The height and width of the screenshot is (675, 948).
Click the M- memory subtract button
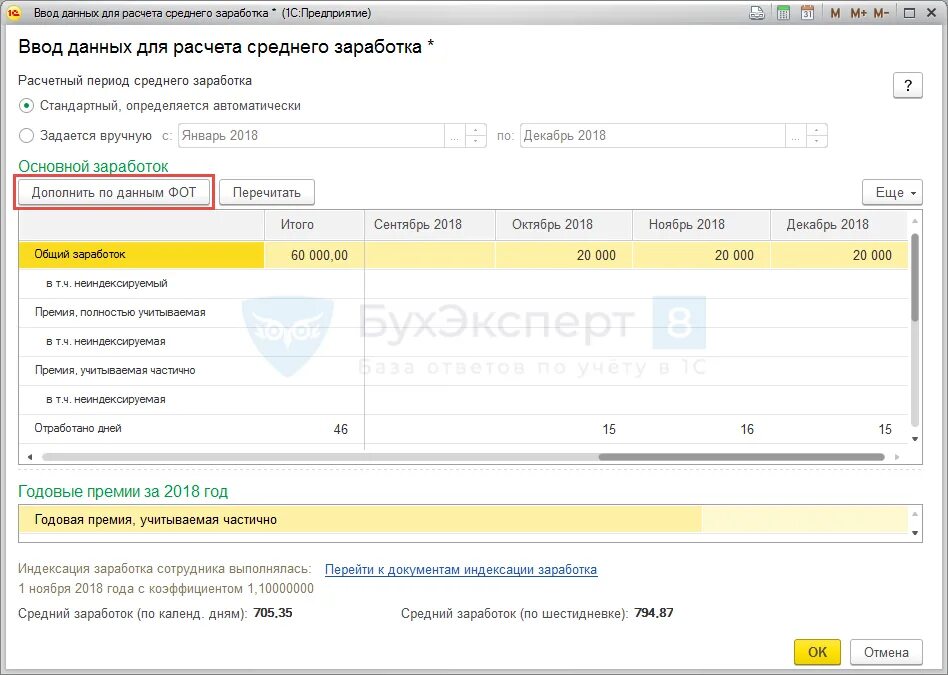coord(881,13)
